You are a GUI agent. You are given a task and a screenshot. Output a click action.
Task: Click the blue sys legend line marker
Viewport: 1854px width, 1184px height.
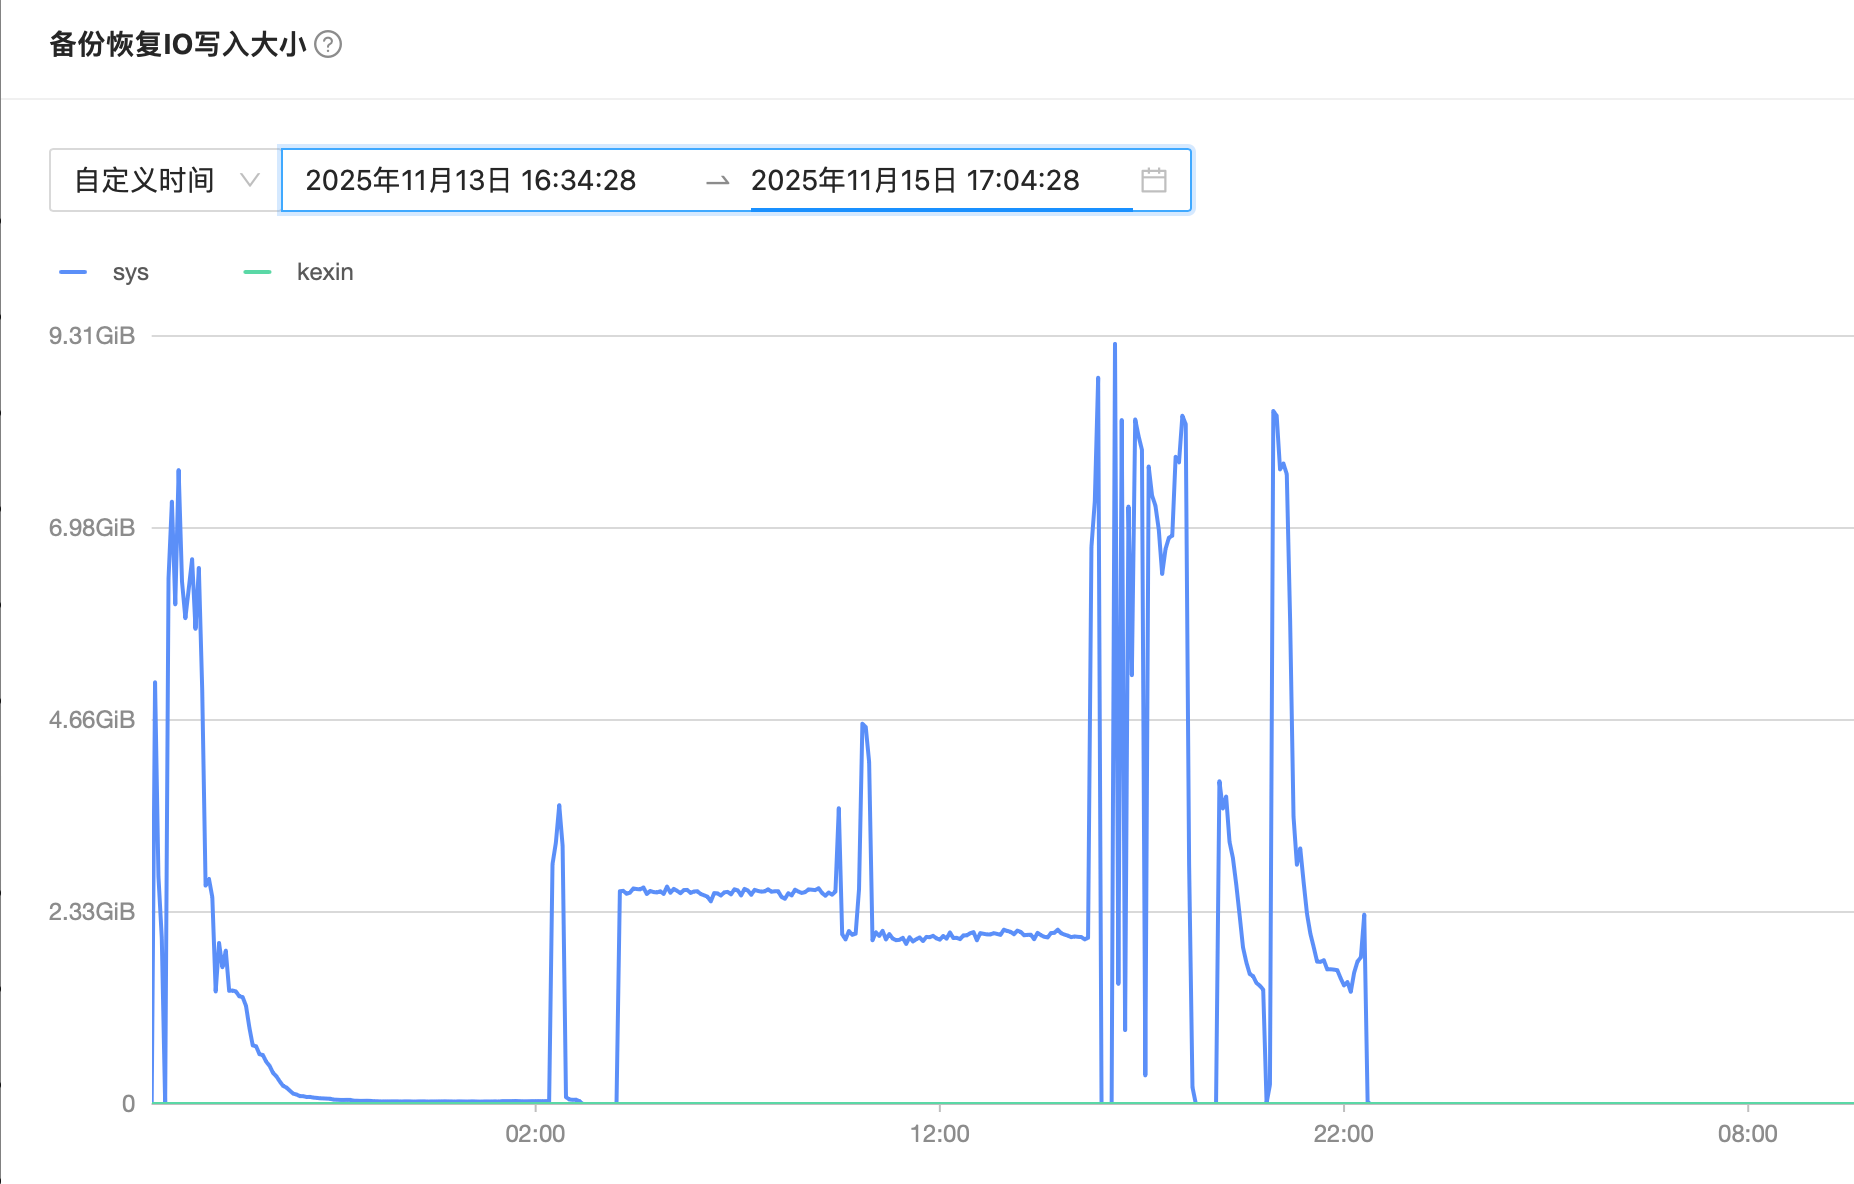[73, 272]
